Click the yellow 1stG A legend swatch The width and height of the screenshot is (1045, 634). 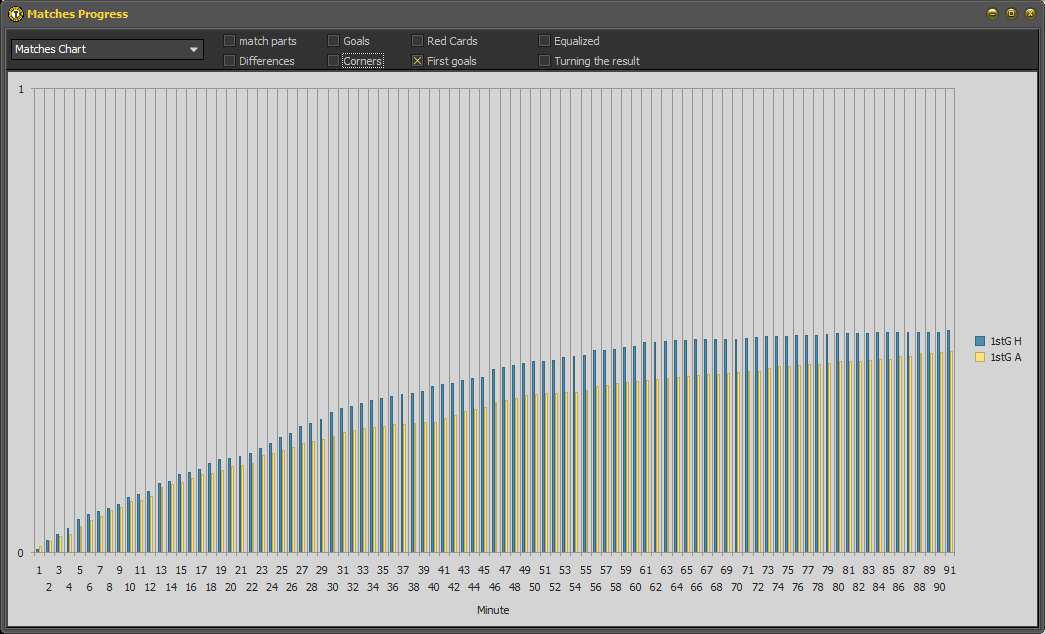(980, 357)
